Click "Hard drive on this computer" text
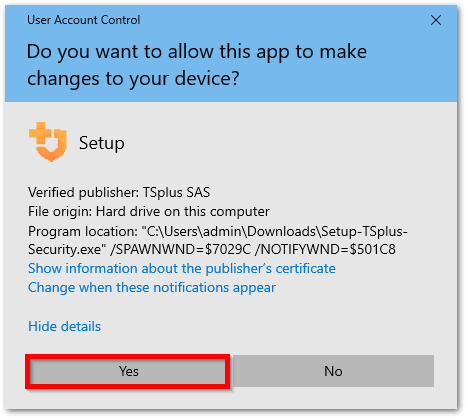466x418 pixels. pos(183,211)
